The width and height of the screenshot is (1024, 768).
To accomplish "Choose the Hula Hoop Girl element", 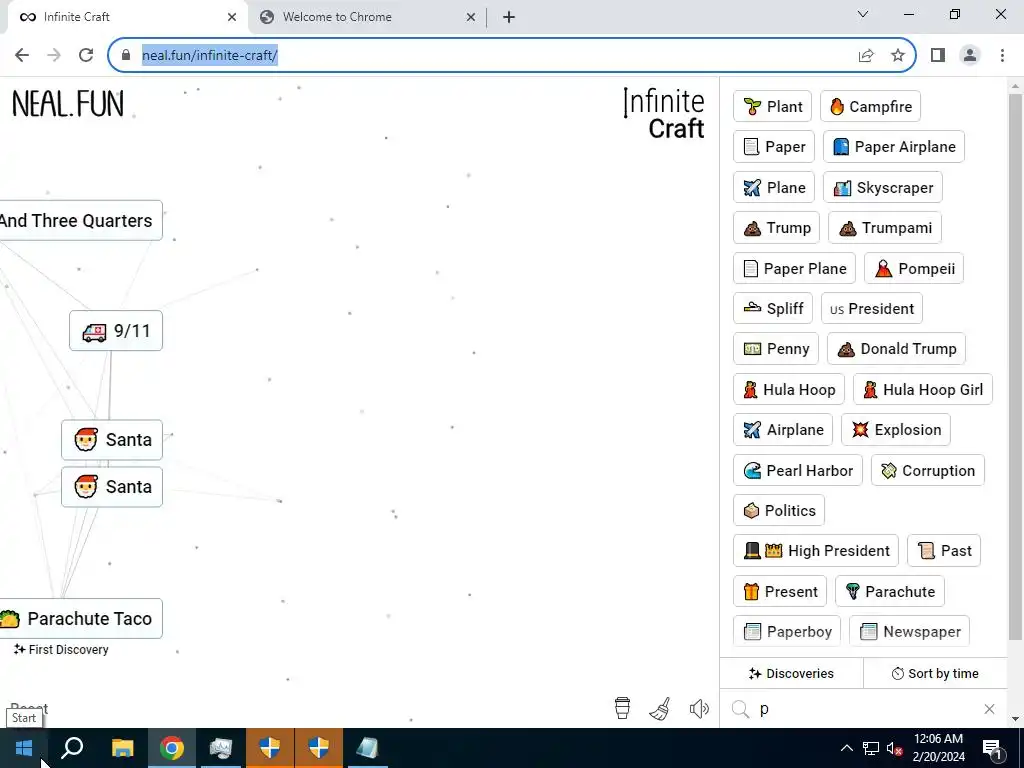I will click(x=923, y=389).
